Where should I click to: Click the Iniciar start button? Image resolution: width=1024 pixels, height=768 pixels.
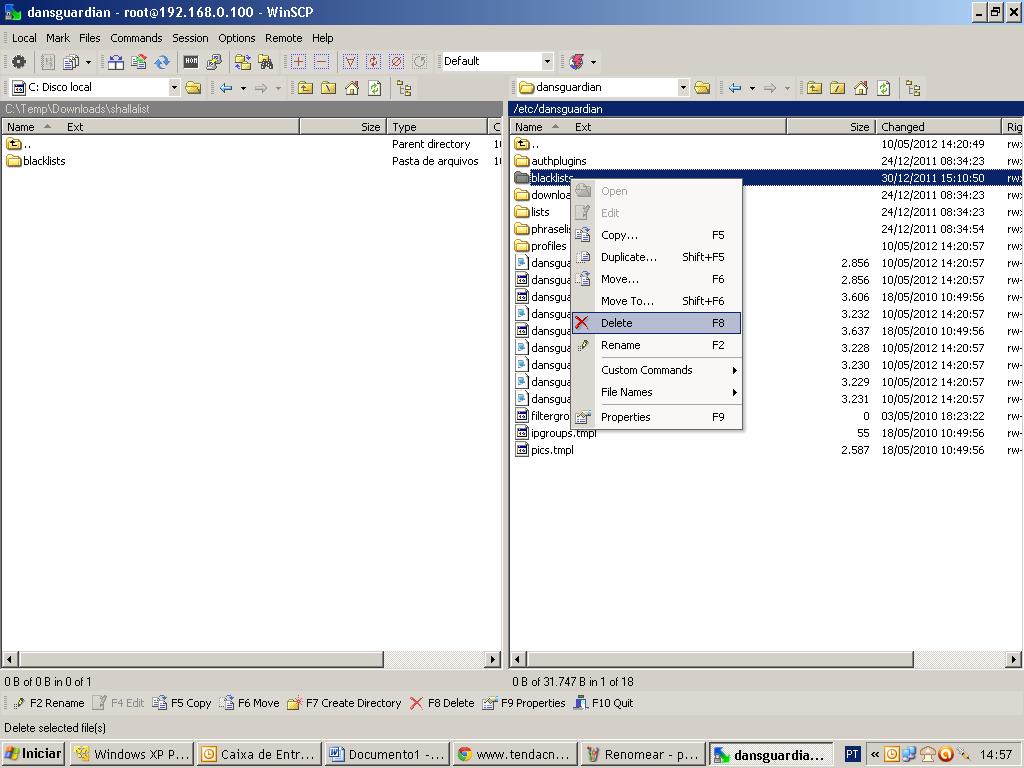(x=33, y=754)
